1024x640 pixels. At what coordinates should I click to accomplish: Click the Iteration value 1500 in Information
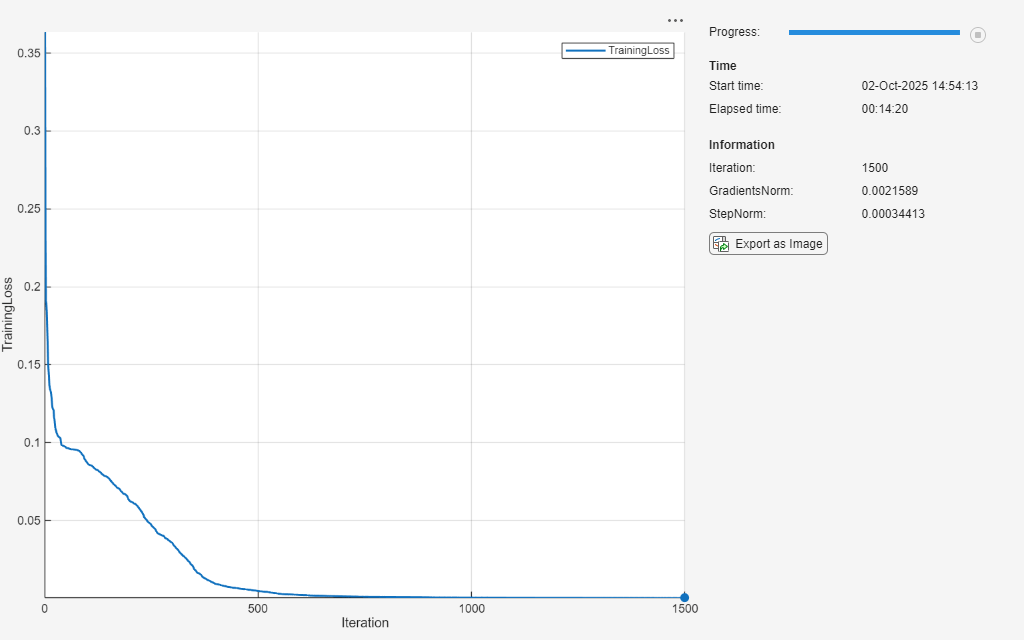coord(874,168)
